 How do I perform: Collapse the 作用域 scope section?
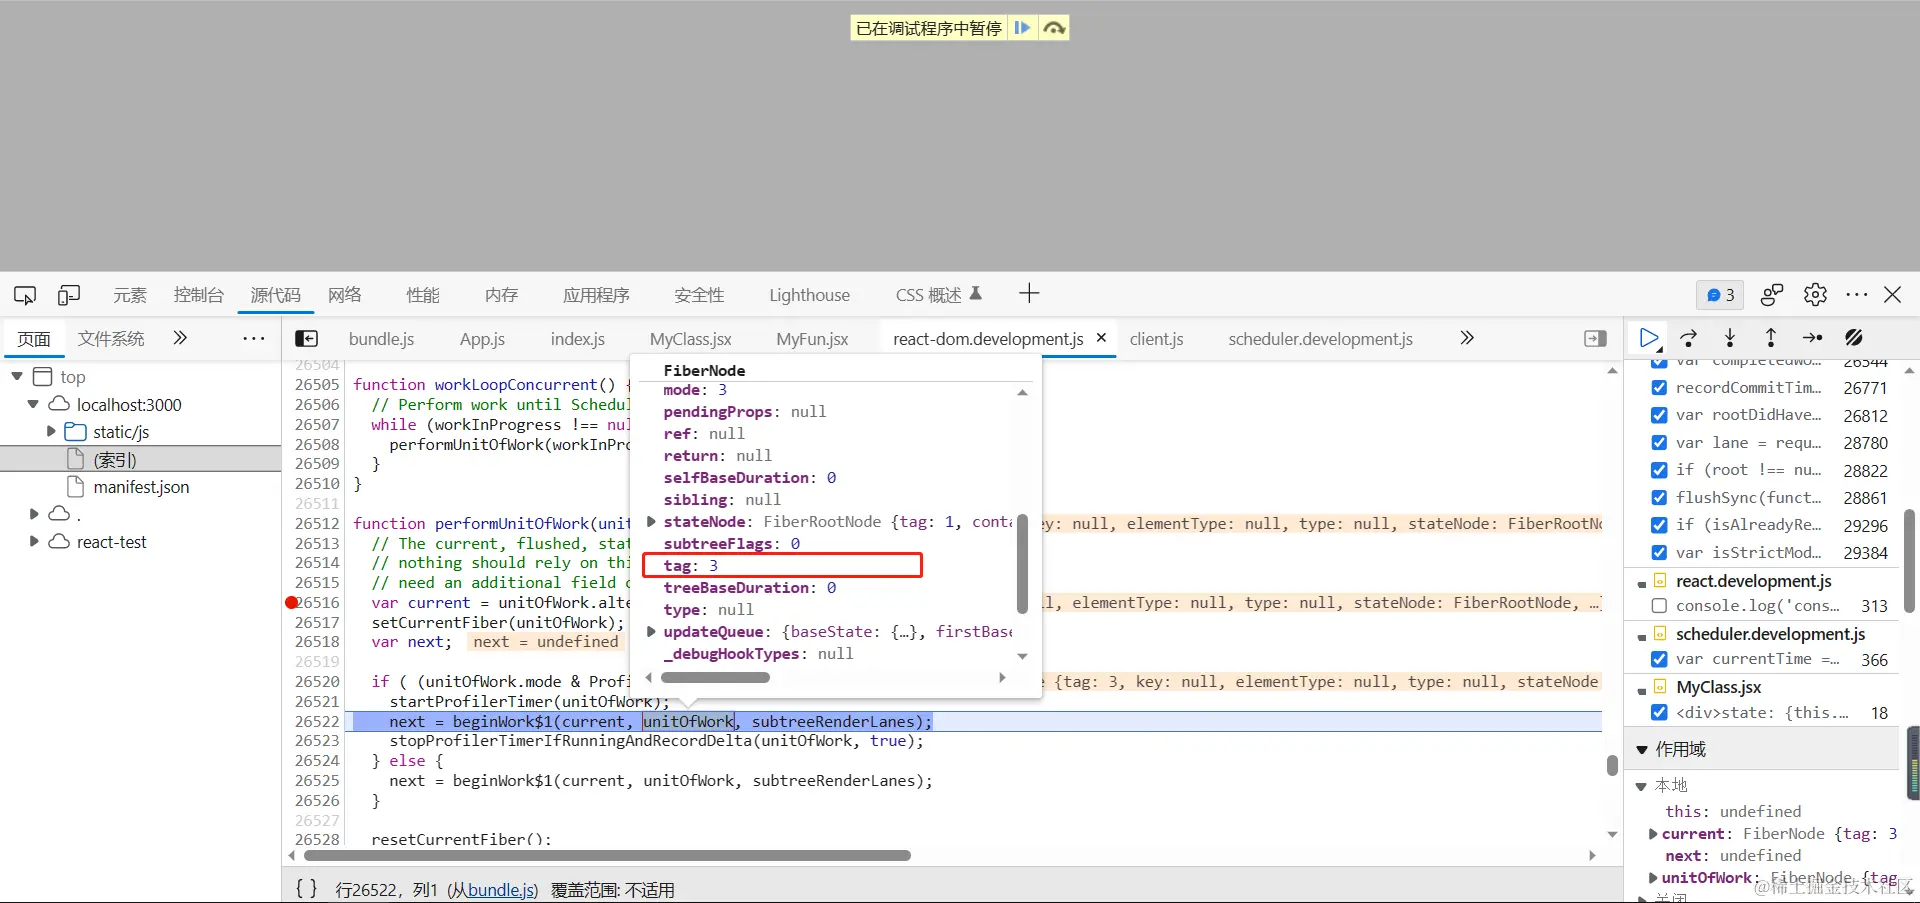(x=1641, y=749)
